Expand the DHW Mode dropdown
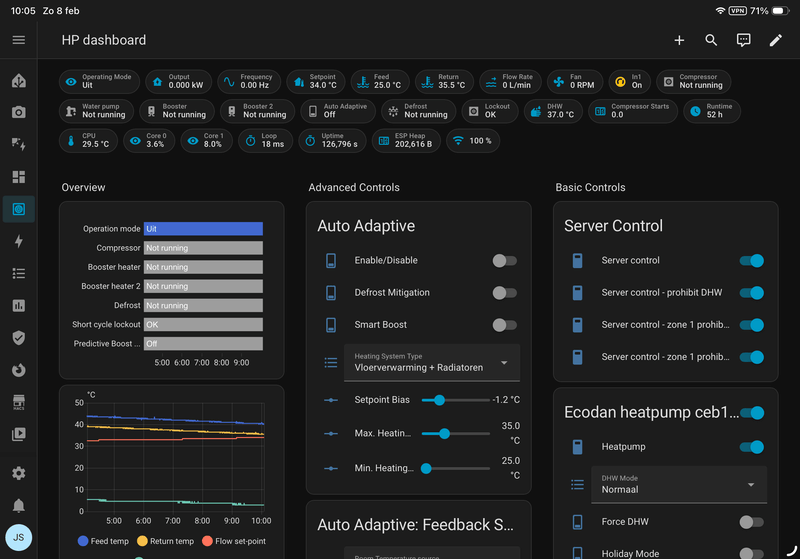The height and width of the screenshot is (559, 800). pyautogui.click(x=678, y=484)
